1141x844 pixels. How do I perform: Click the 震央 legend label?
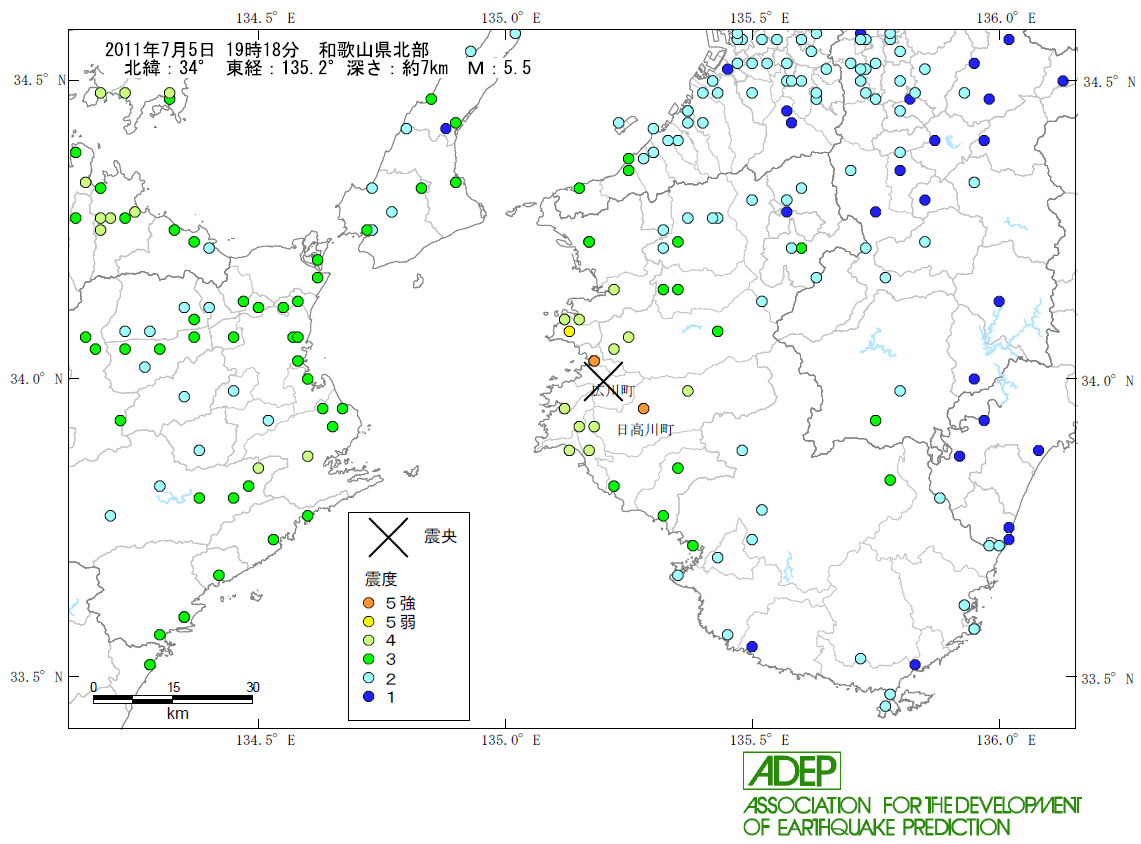440,536
